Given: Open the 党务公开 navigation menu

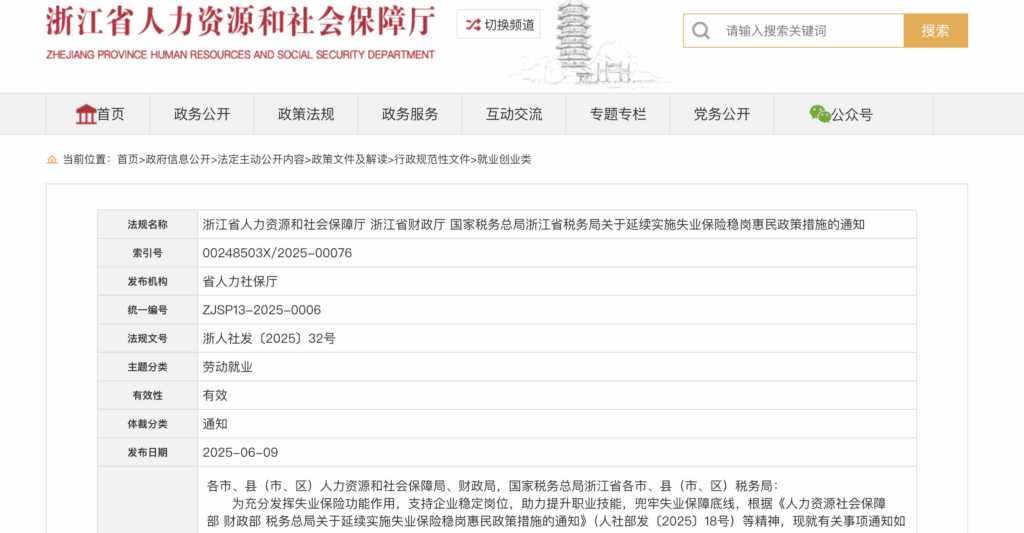Looking at the screenshot, I should click(722, 114).
